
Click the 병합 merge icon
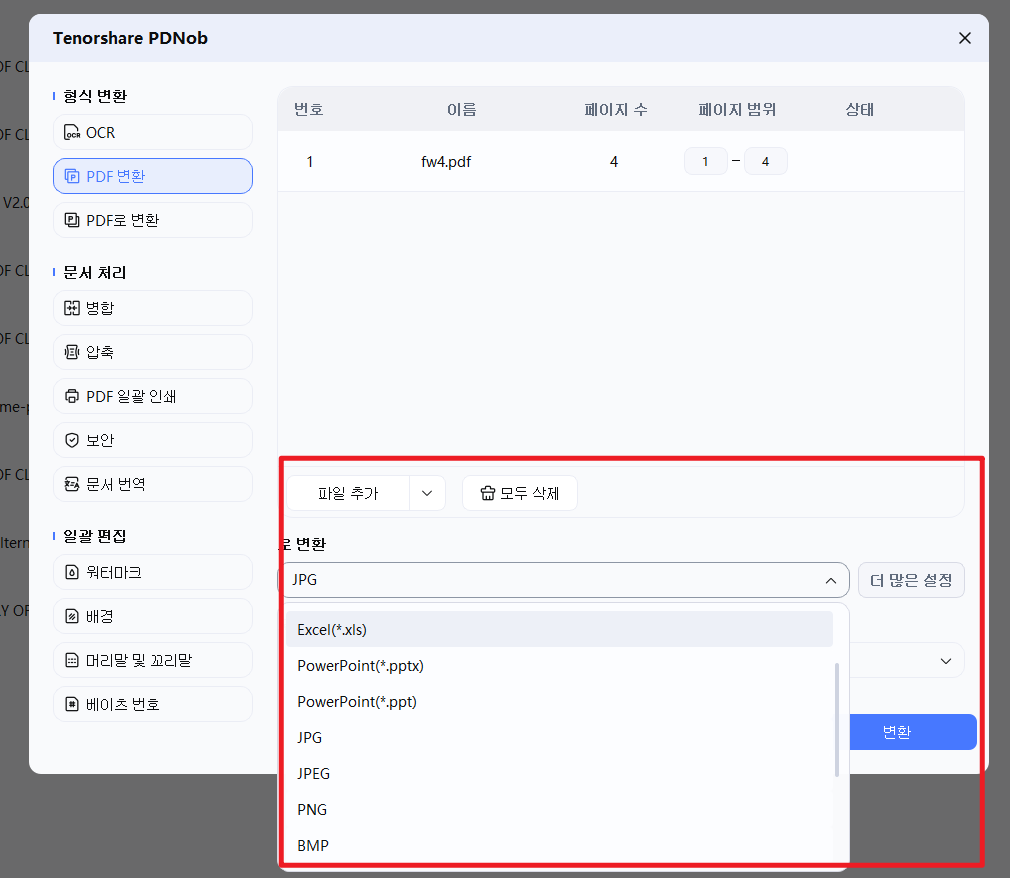pos(72,308)
